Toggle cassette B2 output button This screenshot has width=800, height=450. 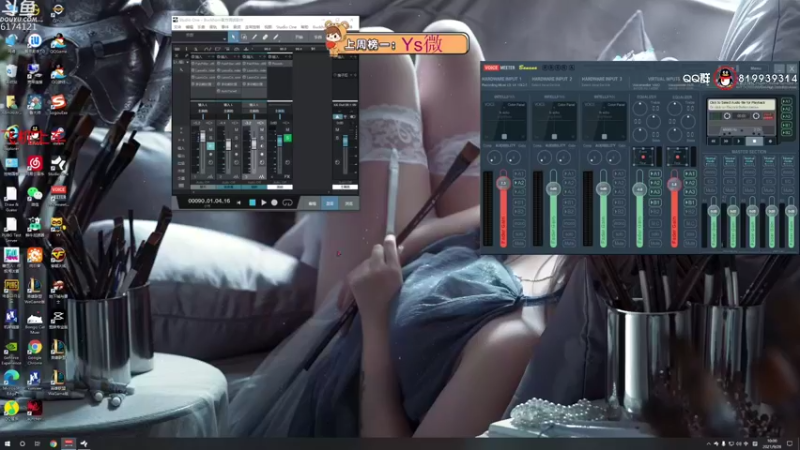tap(786, 133)
